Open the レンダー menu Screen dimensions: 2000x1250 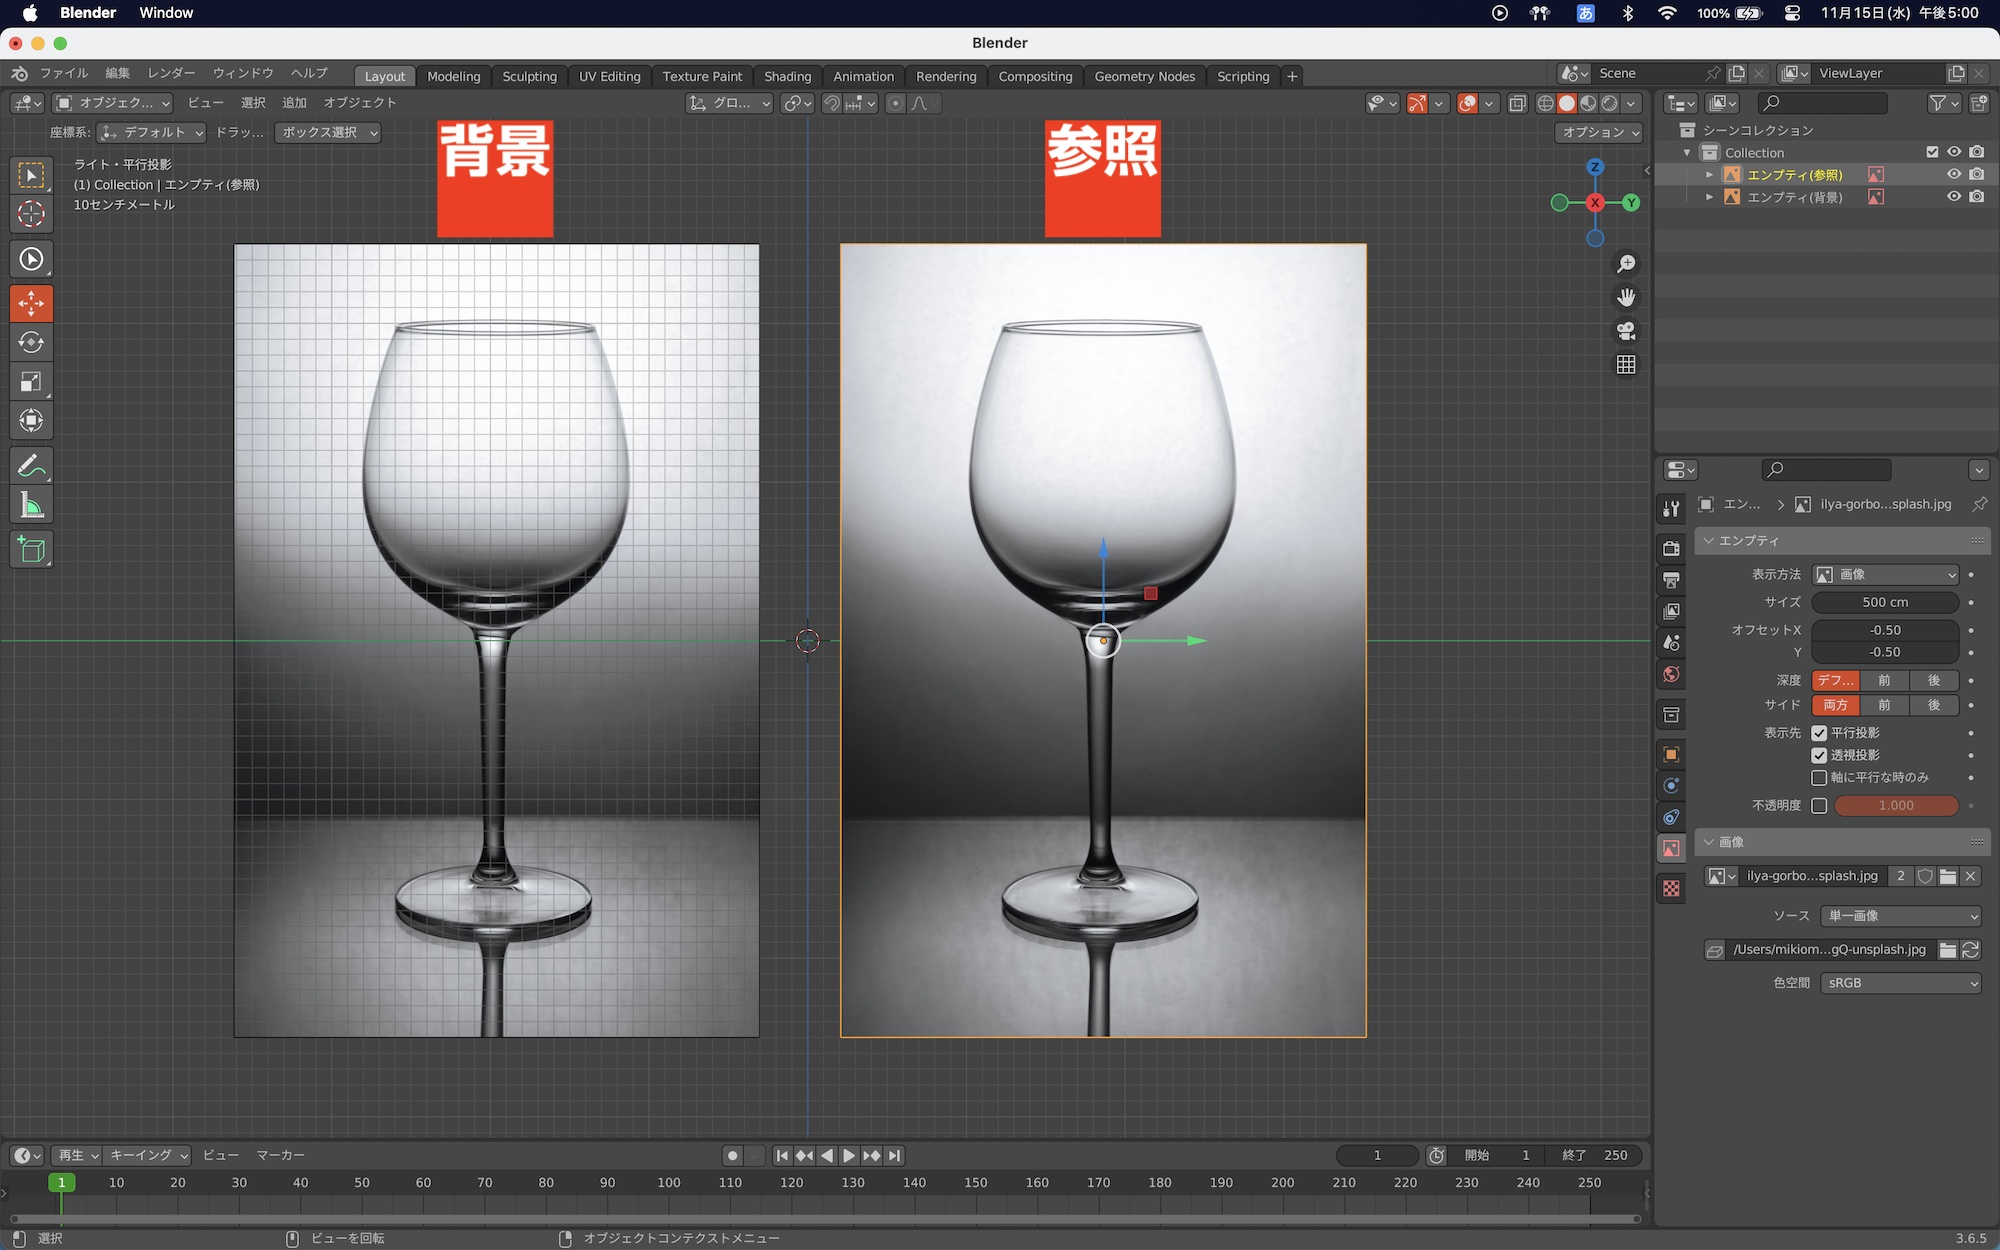(171, 73)
